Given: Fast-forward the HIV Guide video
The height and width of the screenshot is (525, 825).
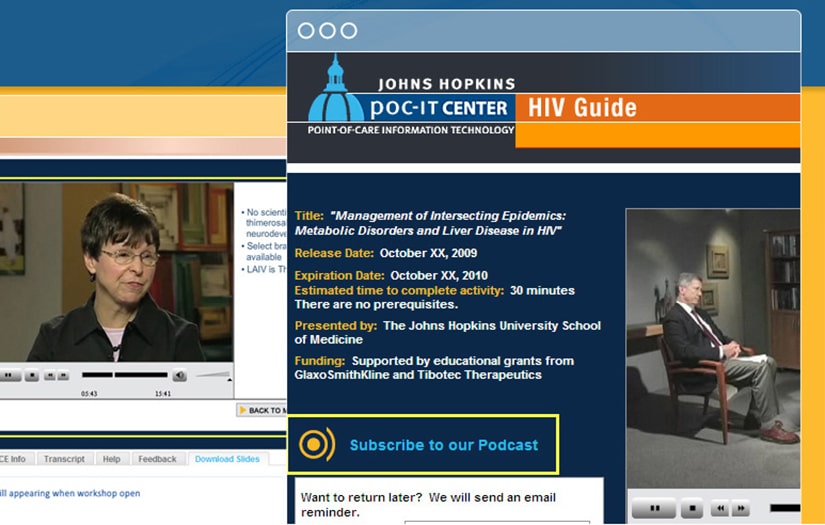Looking at the screenshot, I should (x=740, y=508).
